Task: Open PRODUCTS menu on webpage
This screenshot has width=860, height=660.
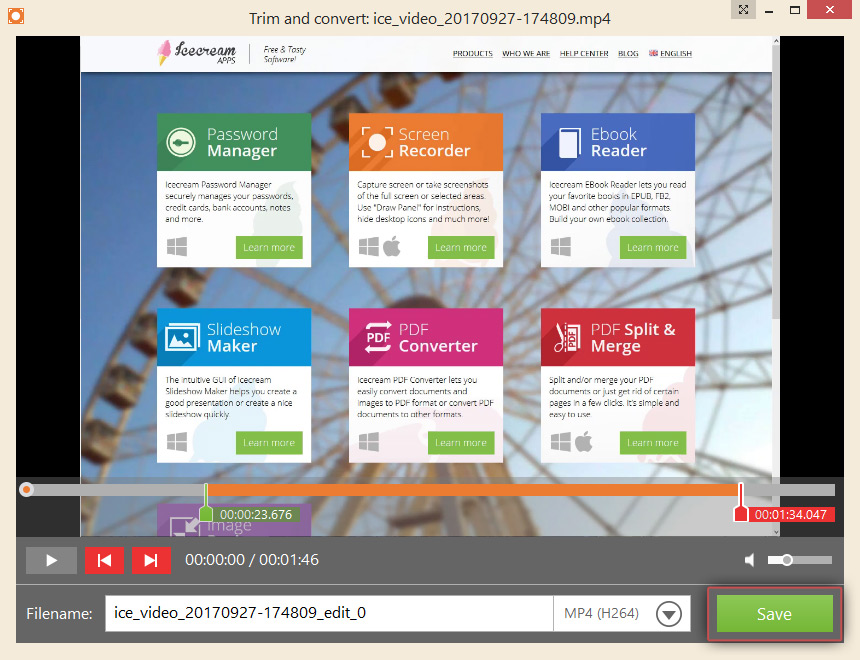Action: tap(472, 53)
